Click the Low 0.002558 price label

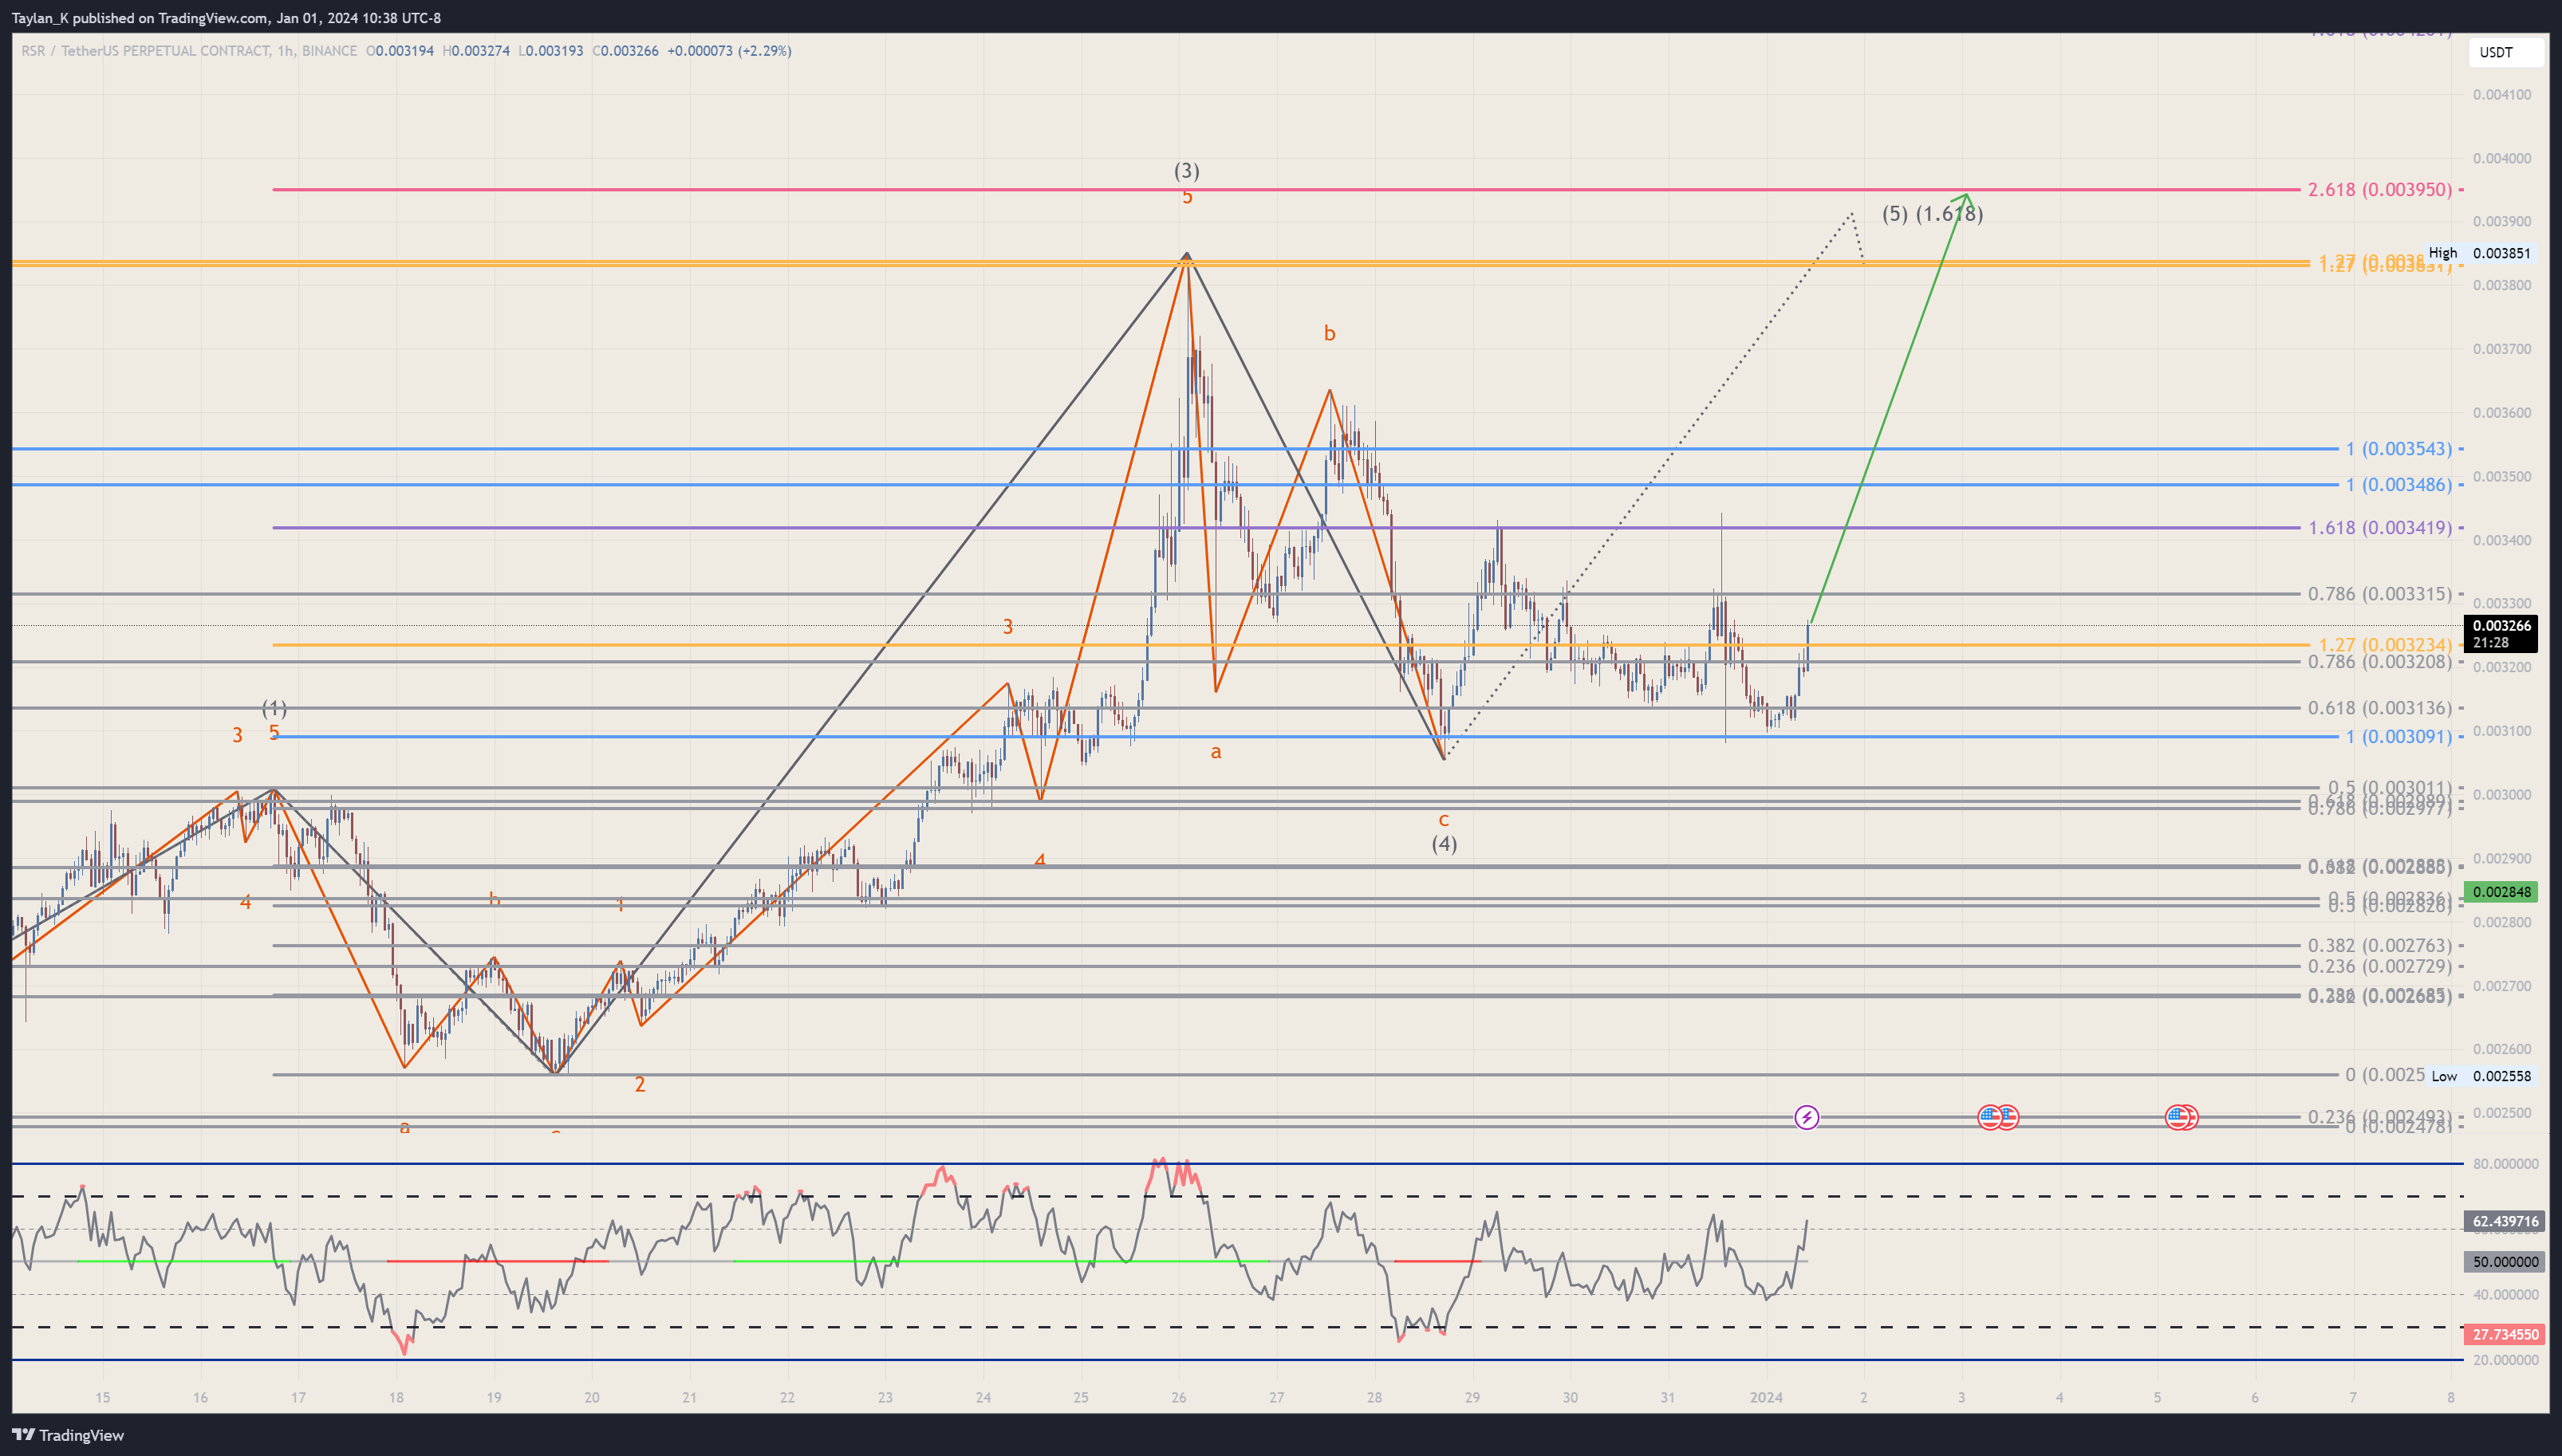pos(2481,1076)
